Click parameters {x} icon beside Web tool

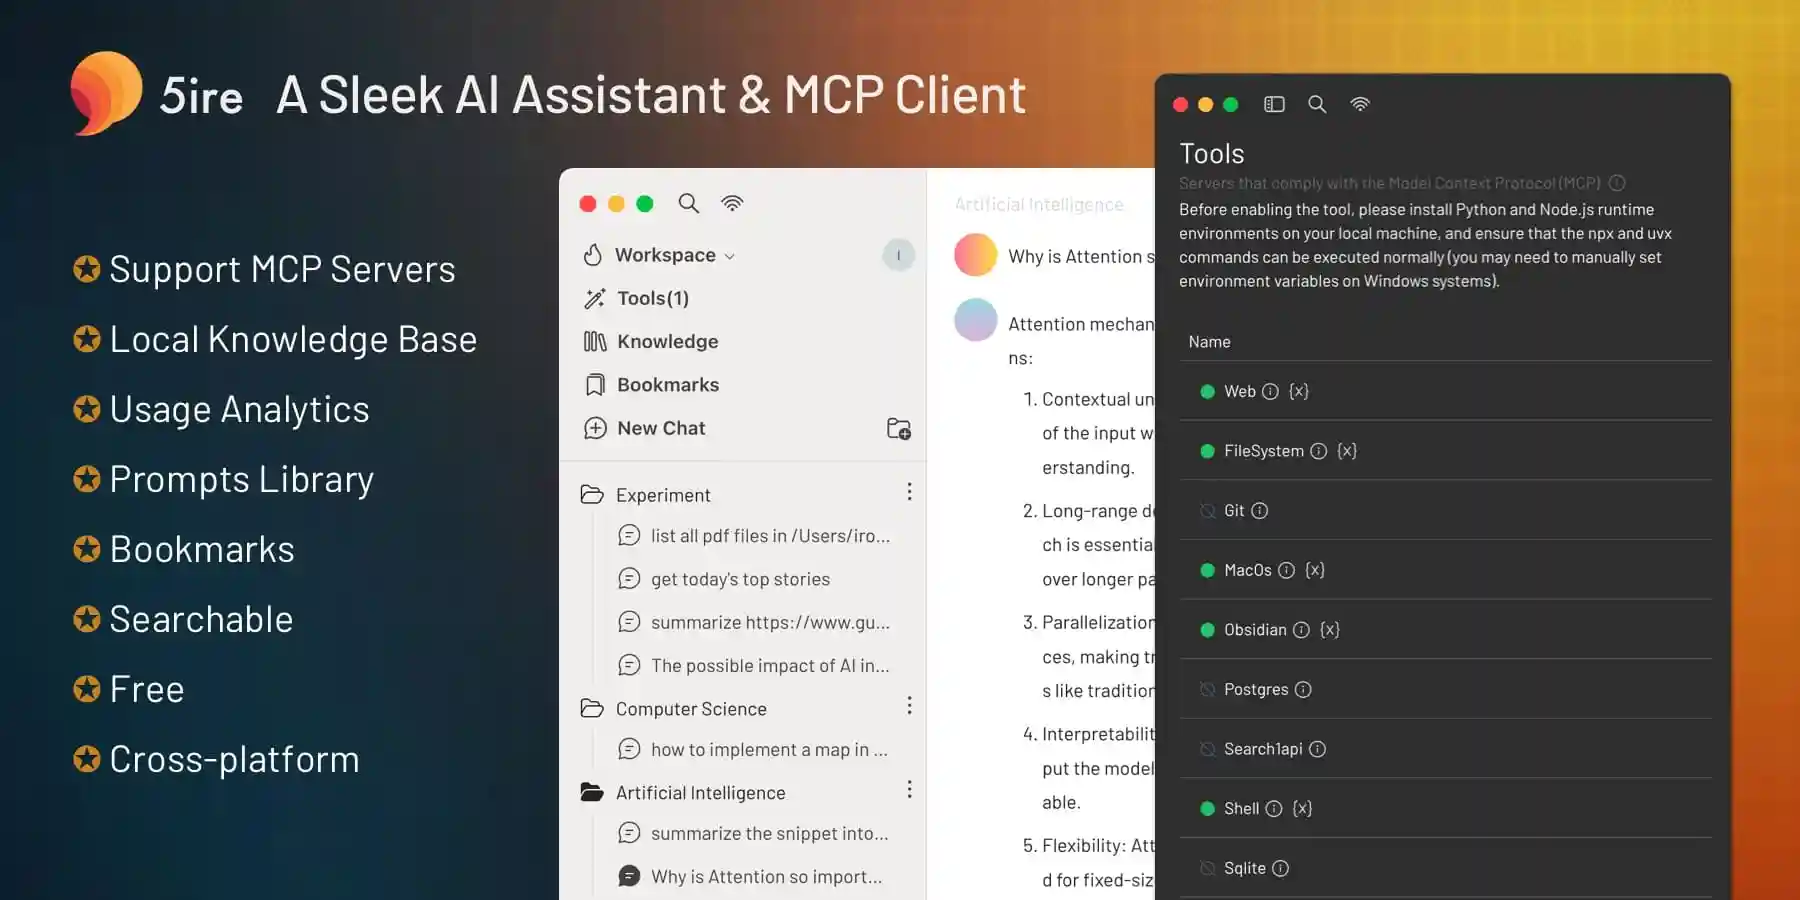1299,391
